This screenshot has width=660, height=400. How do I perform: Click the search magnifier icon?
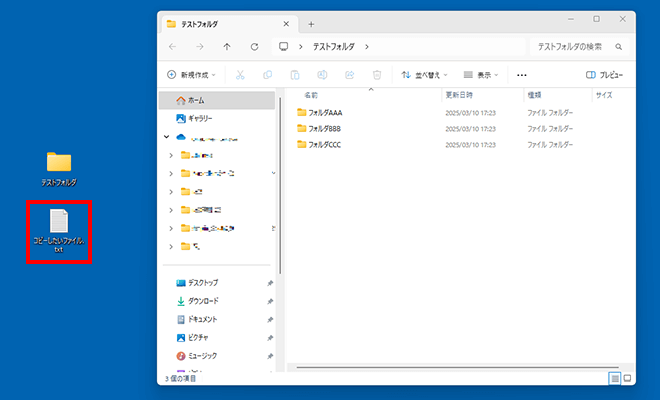click(x=618, y=47)
